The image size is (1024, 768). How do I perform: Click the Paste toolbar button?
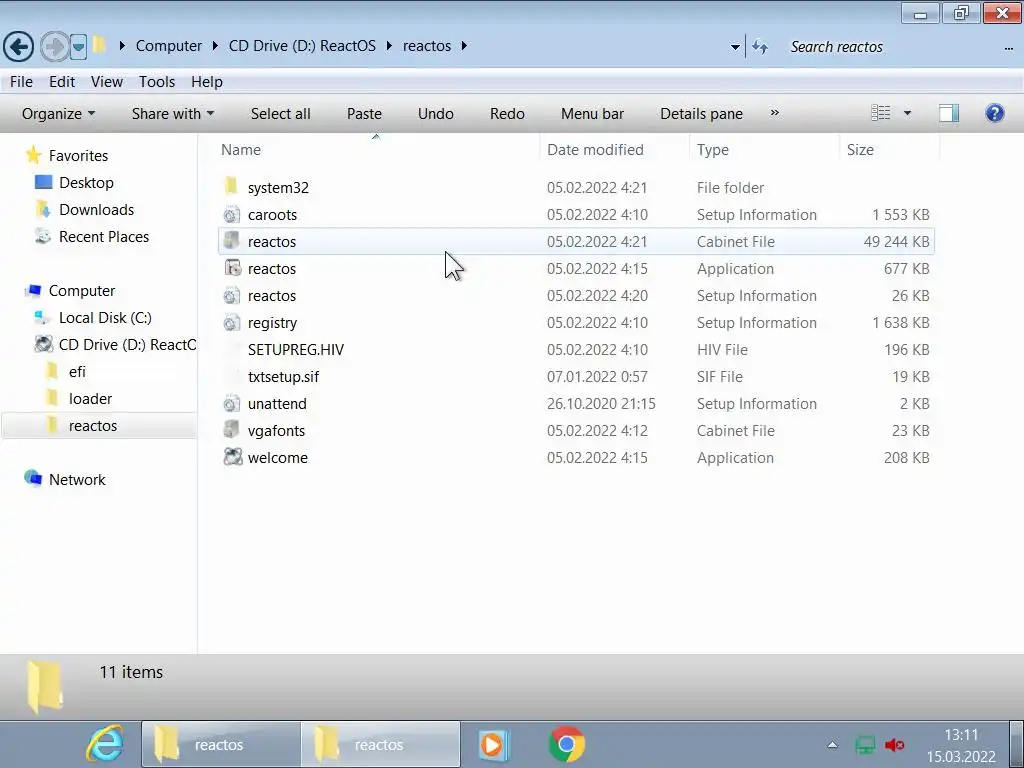pyautogui.click(x=364, y=114)
